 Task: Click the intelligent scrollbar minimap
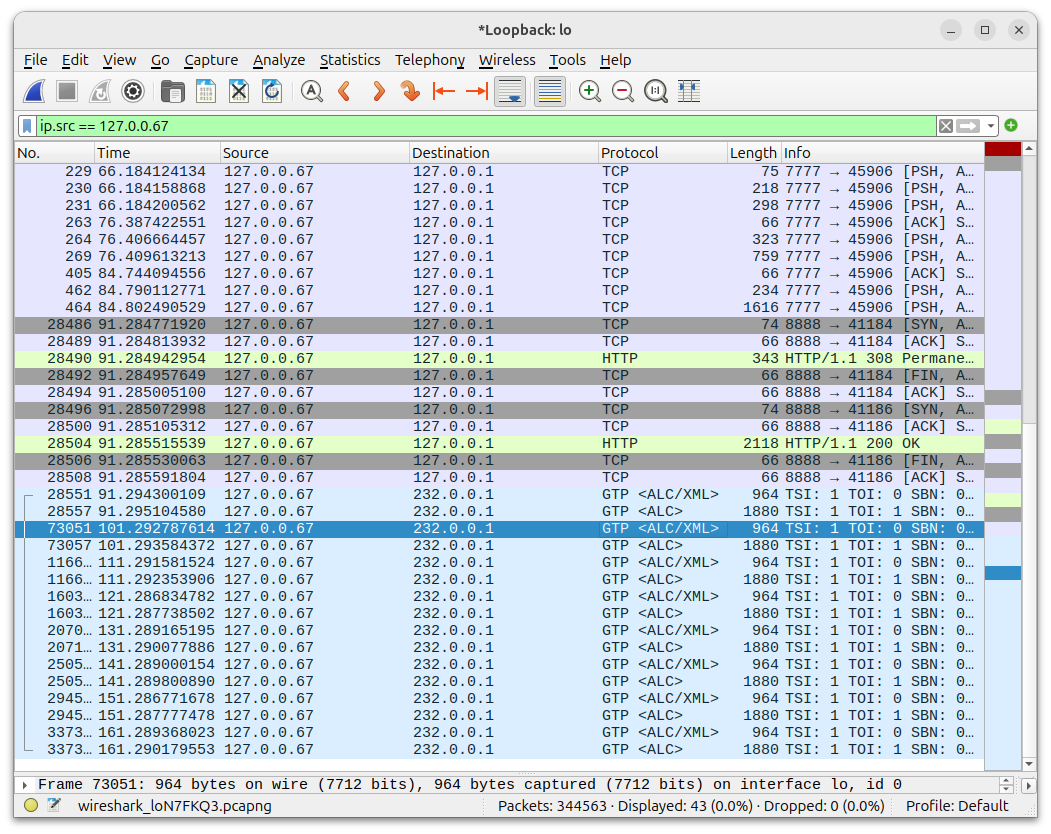coord(1003,456)
